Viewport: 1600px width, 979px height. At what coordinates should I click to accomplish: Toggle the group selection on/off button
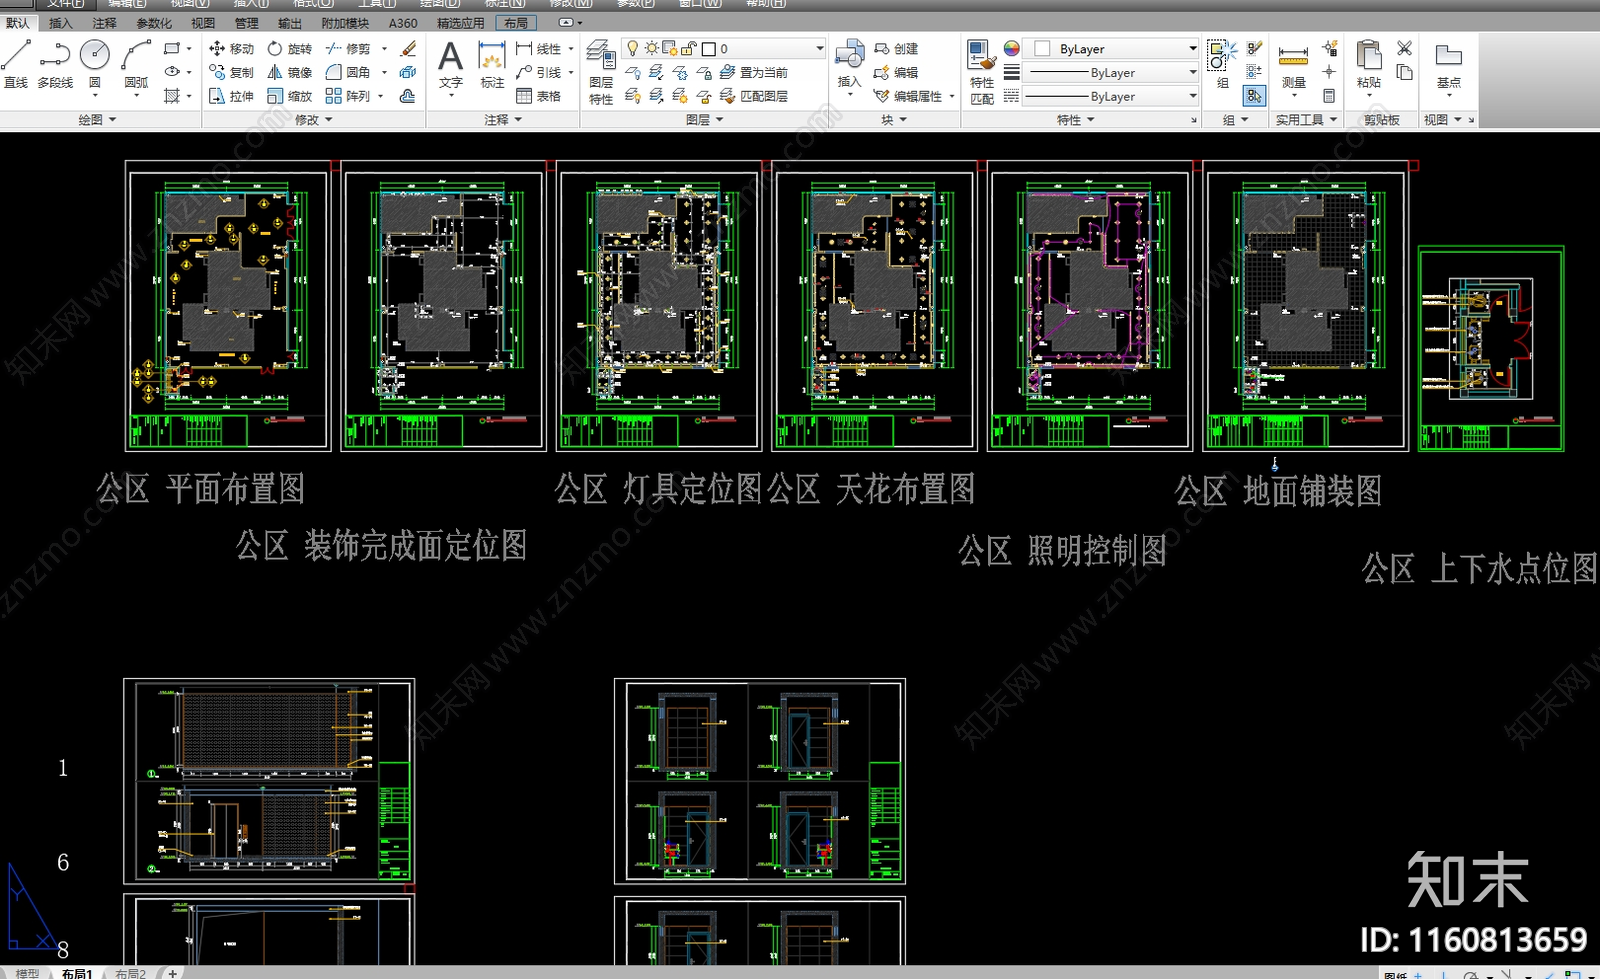[1254, 96]
